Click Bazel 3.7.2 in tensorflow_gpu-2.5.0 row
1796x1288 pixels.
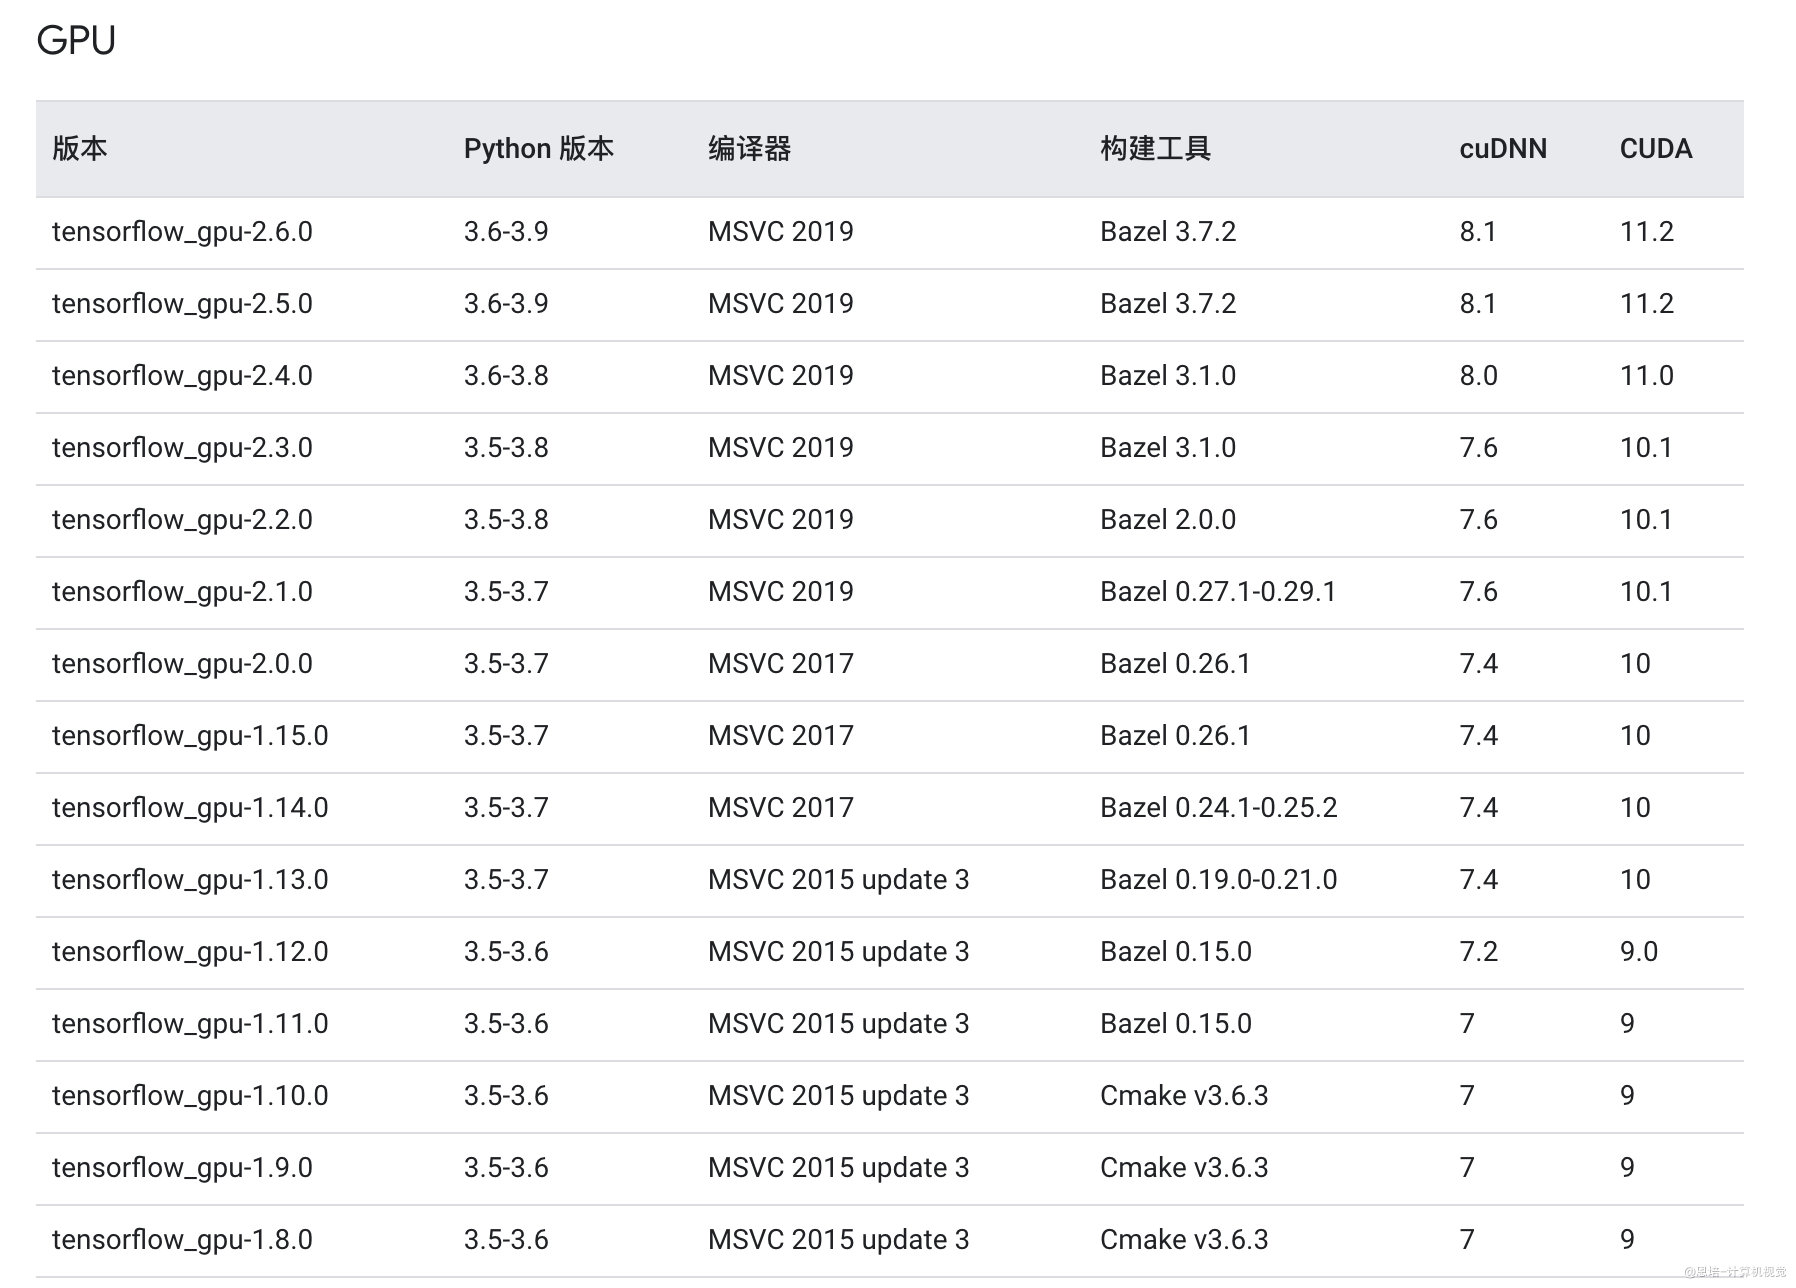(1168, 304)
